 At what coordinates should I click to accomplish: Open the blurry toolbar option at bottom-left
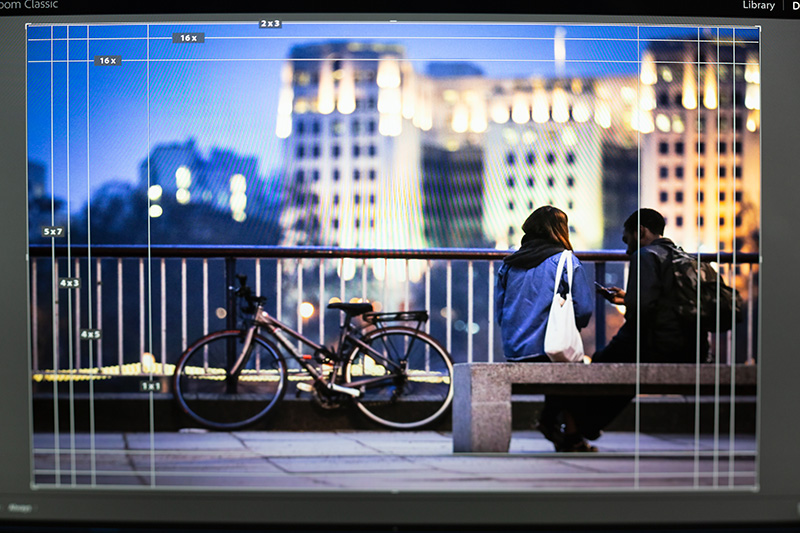click(x=19, y=508)
